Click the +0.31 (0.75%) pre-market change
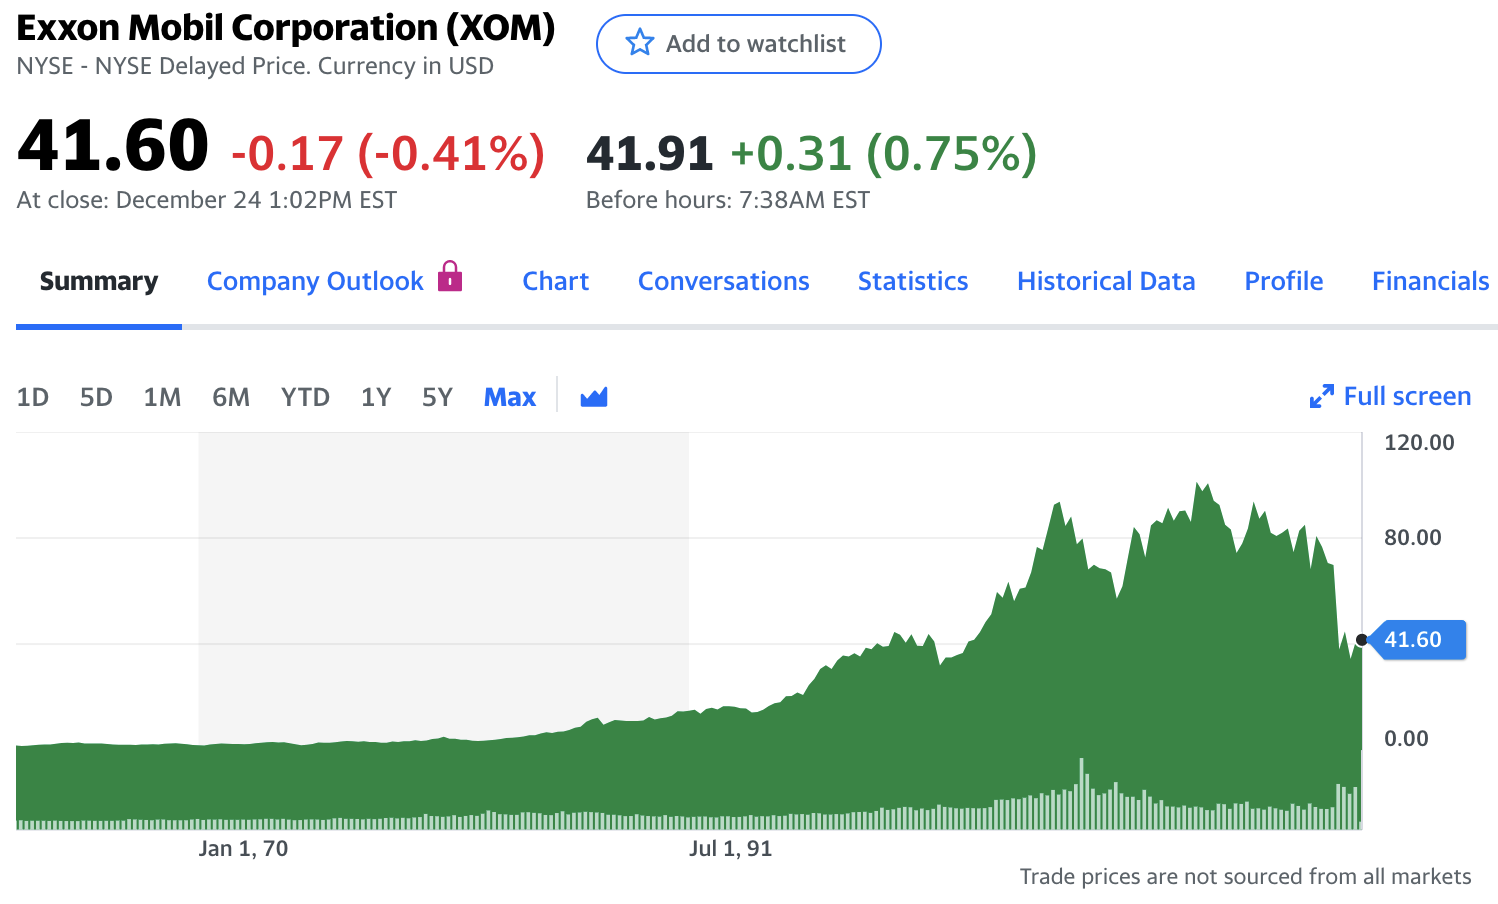Screen dimensions: 1498x904 (x=884, y=153)
